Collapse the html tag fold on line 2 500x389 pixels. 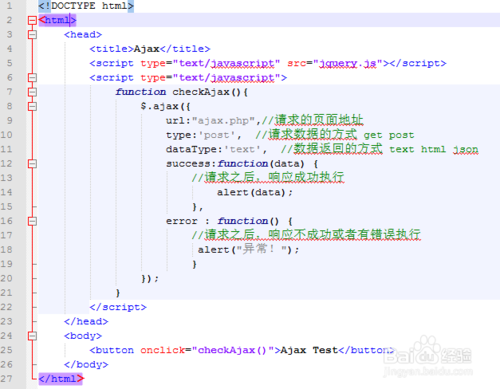coord(32,20)
